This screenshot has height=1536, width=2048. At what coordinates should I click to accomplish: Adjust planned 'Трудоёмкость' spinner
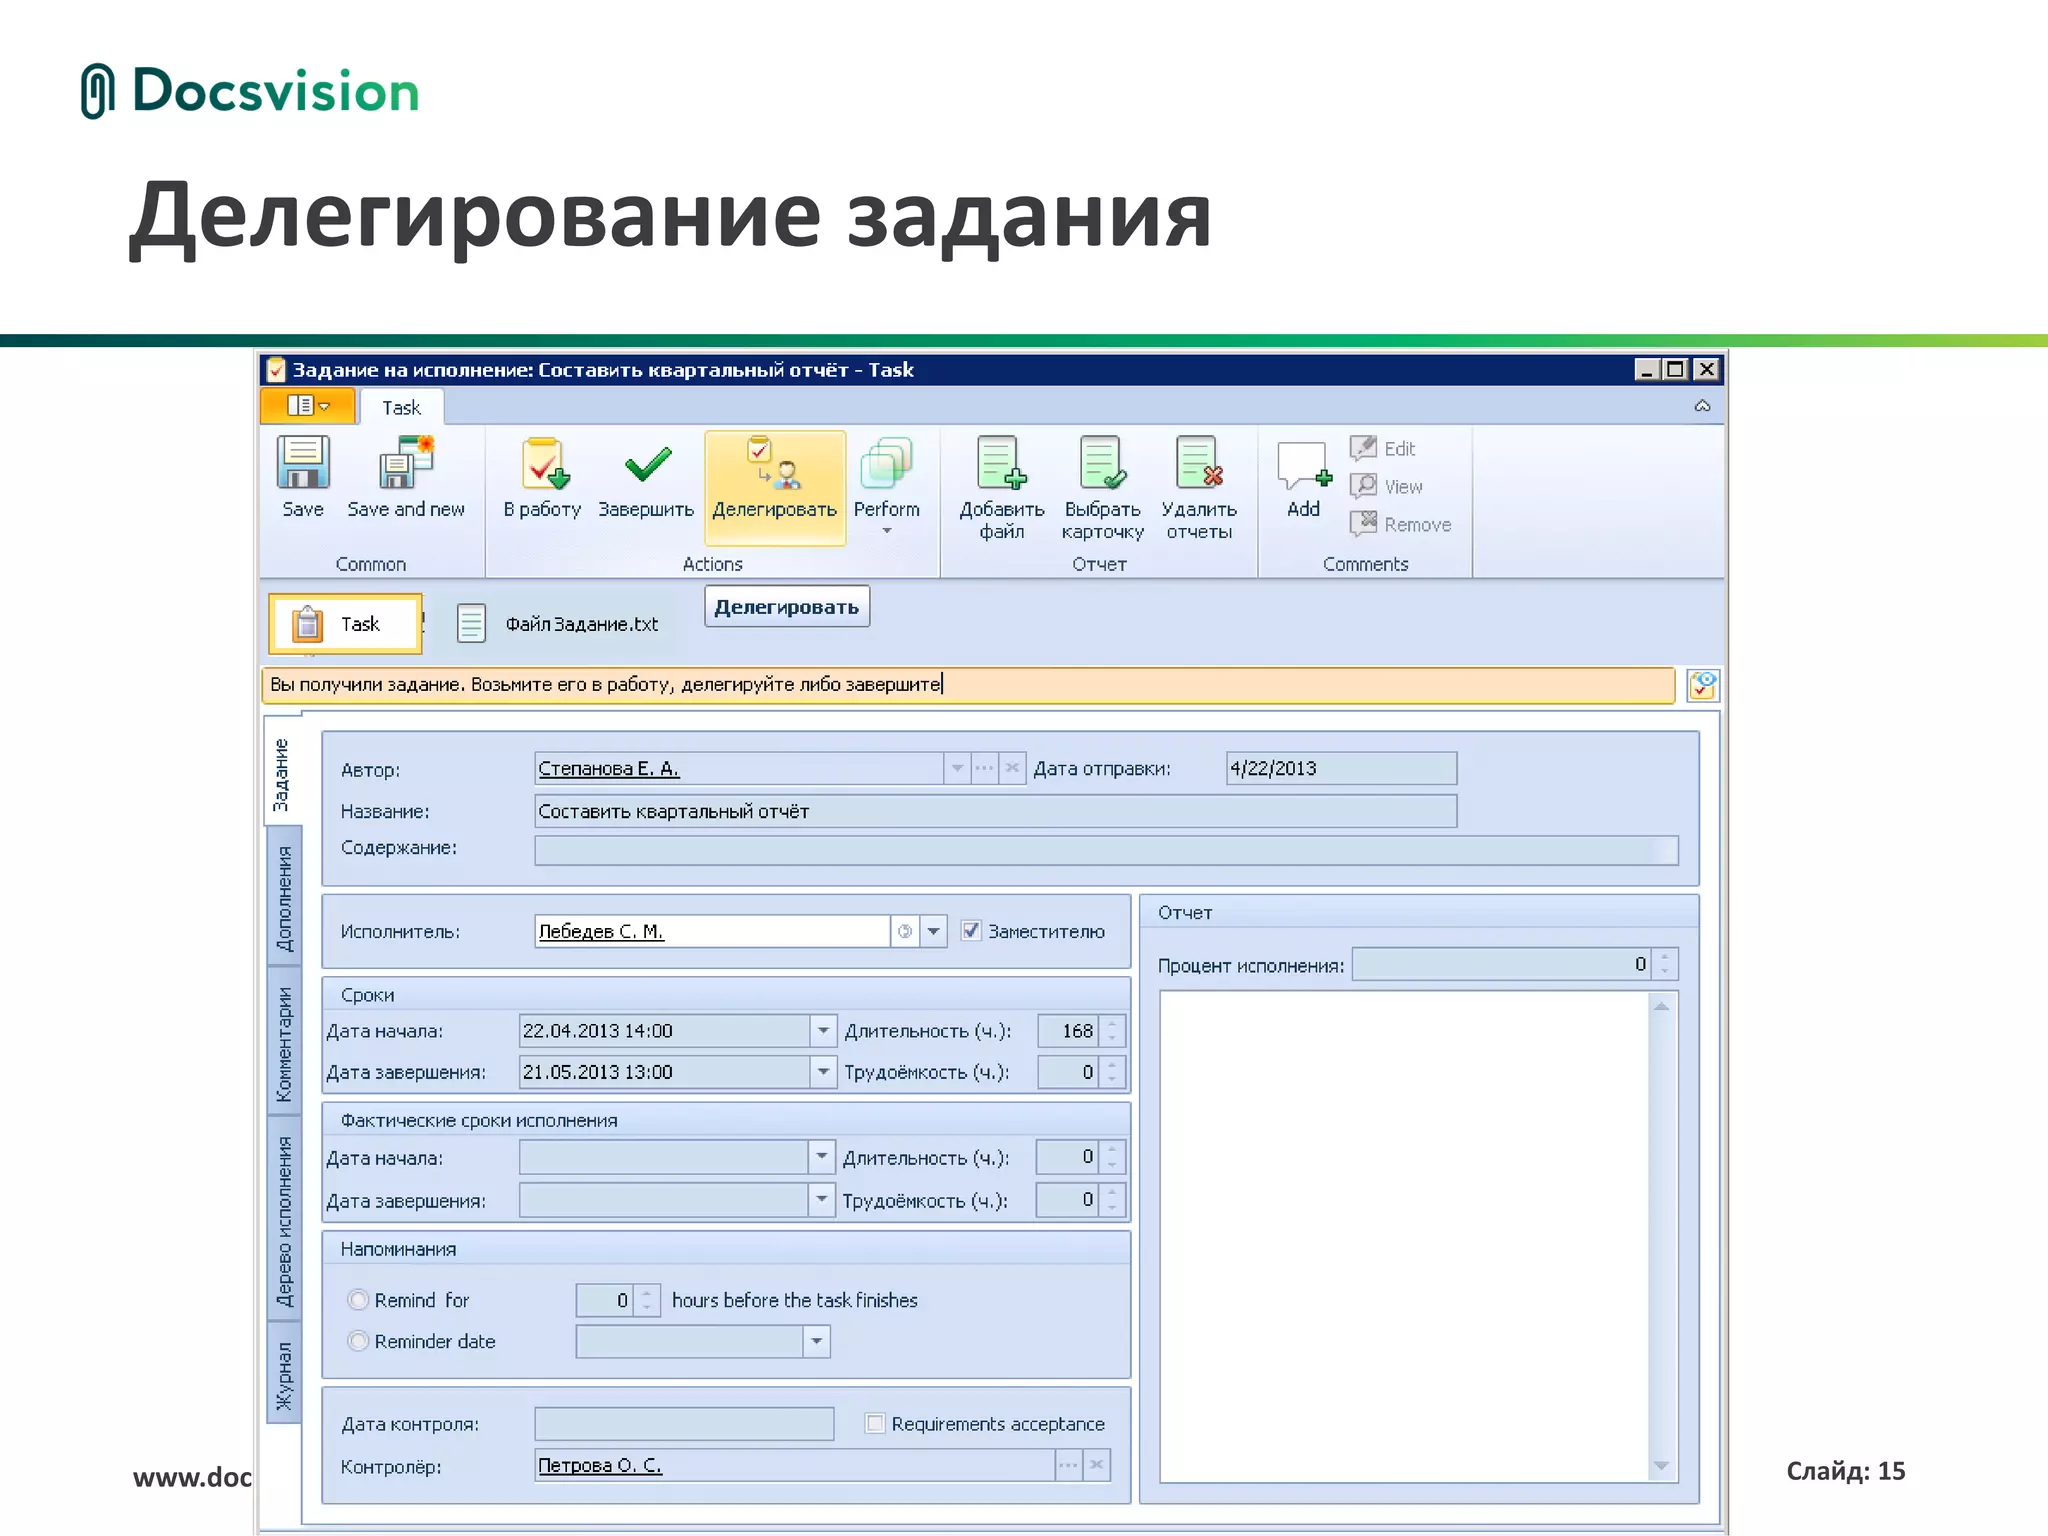click(x=1111, y=1071)
